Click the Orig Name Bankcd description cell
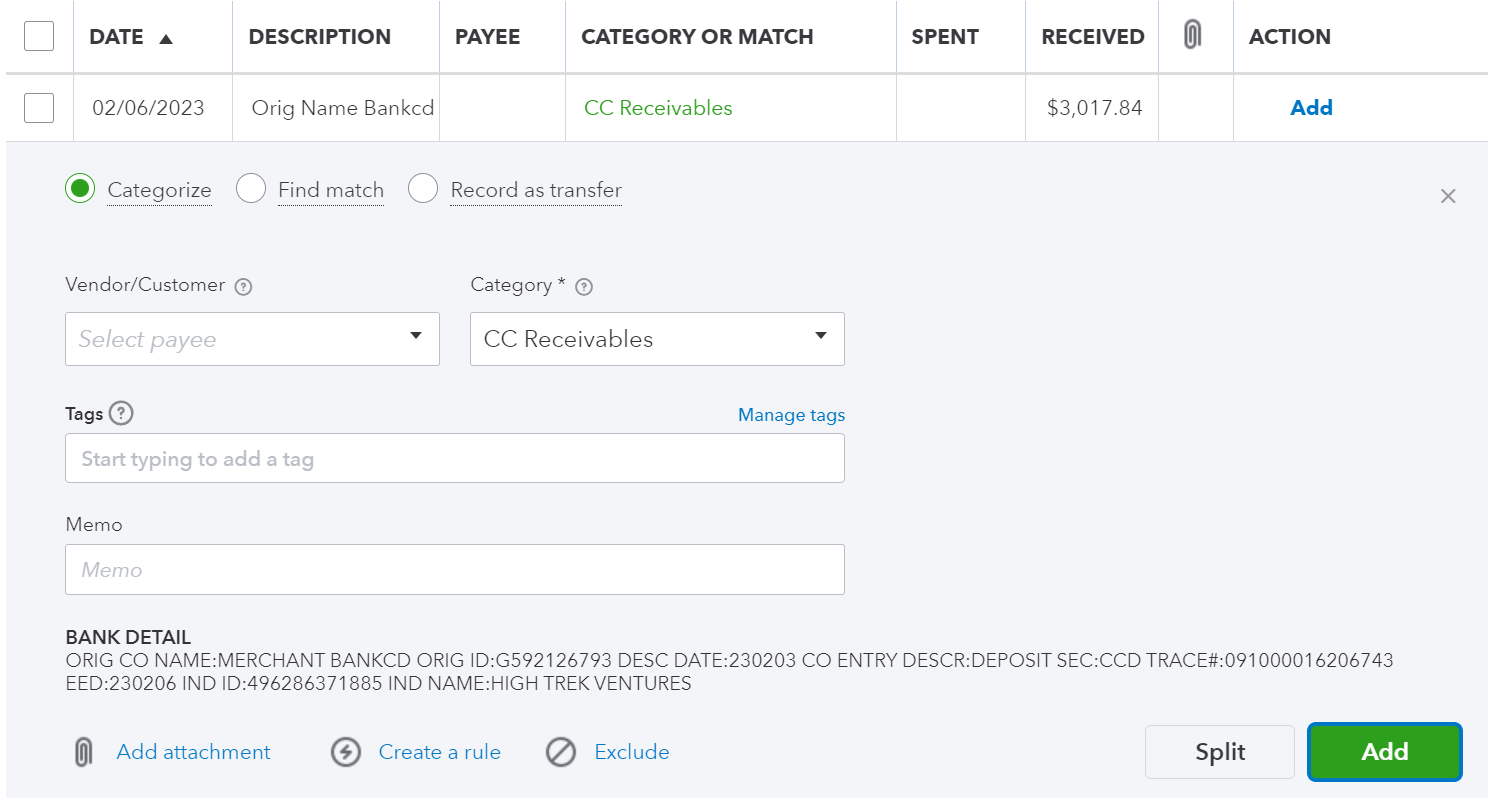Screen dimensions: 1488x798 pos(343,108)
